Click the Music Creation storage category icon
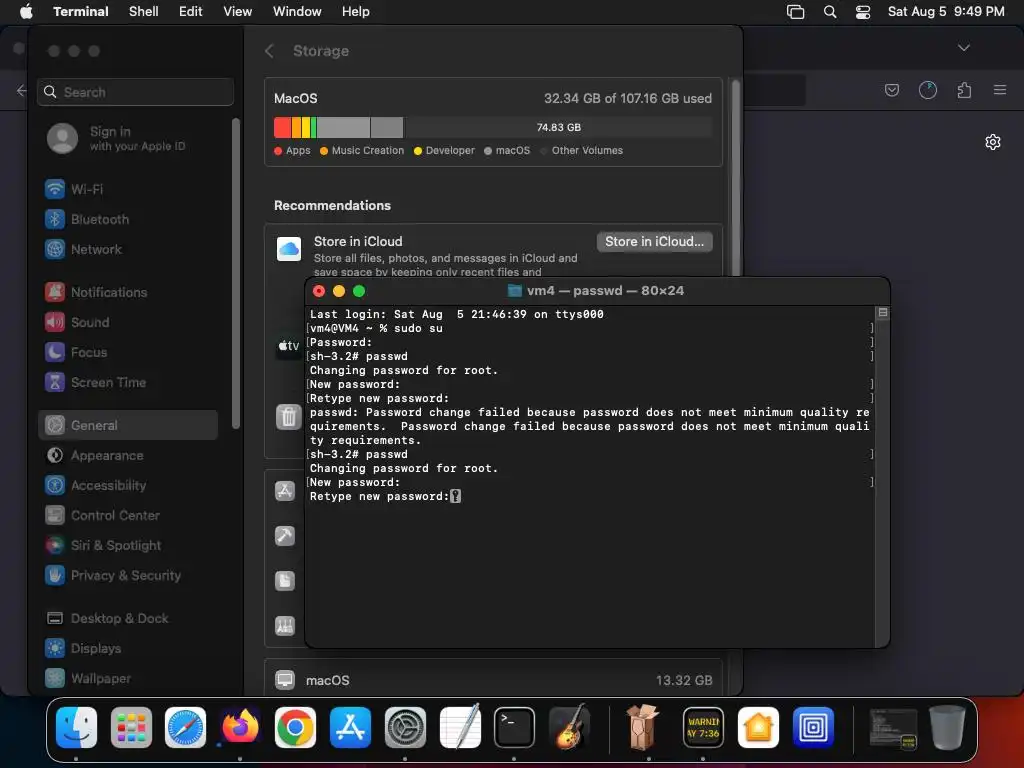 click(285, 626)
